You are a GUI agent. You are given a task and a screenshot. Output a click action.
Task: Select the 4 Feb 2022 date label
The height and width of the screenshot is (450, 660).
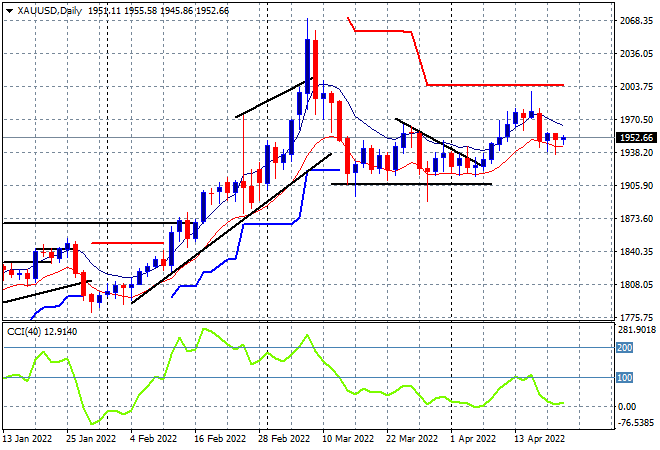click(154, 439)
